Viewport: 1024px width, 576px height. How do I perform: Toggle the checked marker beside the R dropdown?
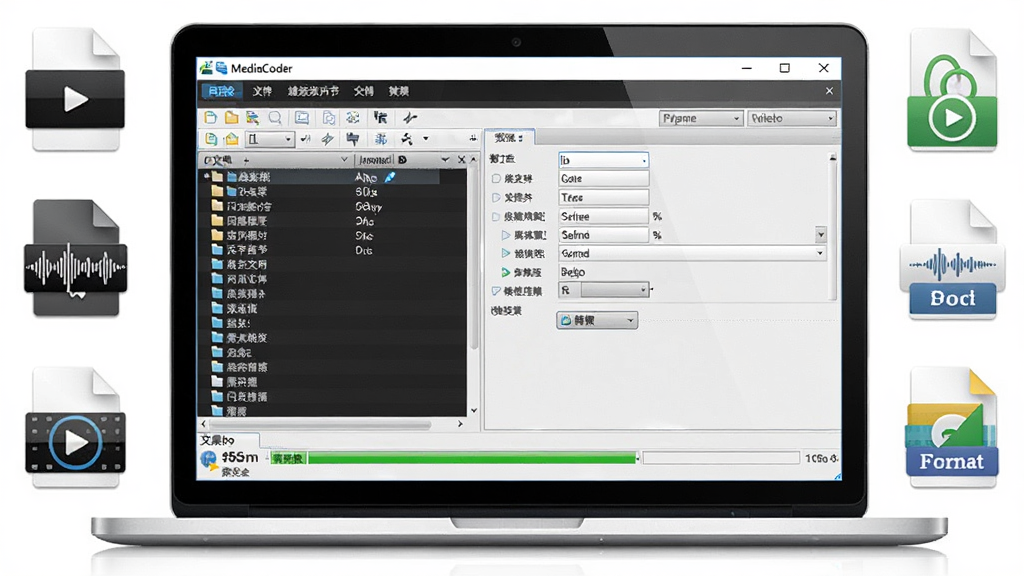496,291
